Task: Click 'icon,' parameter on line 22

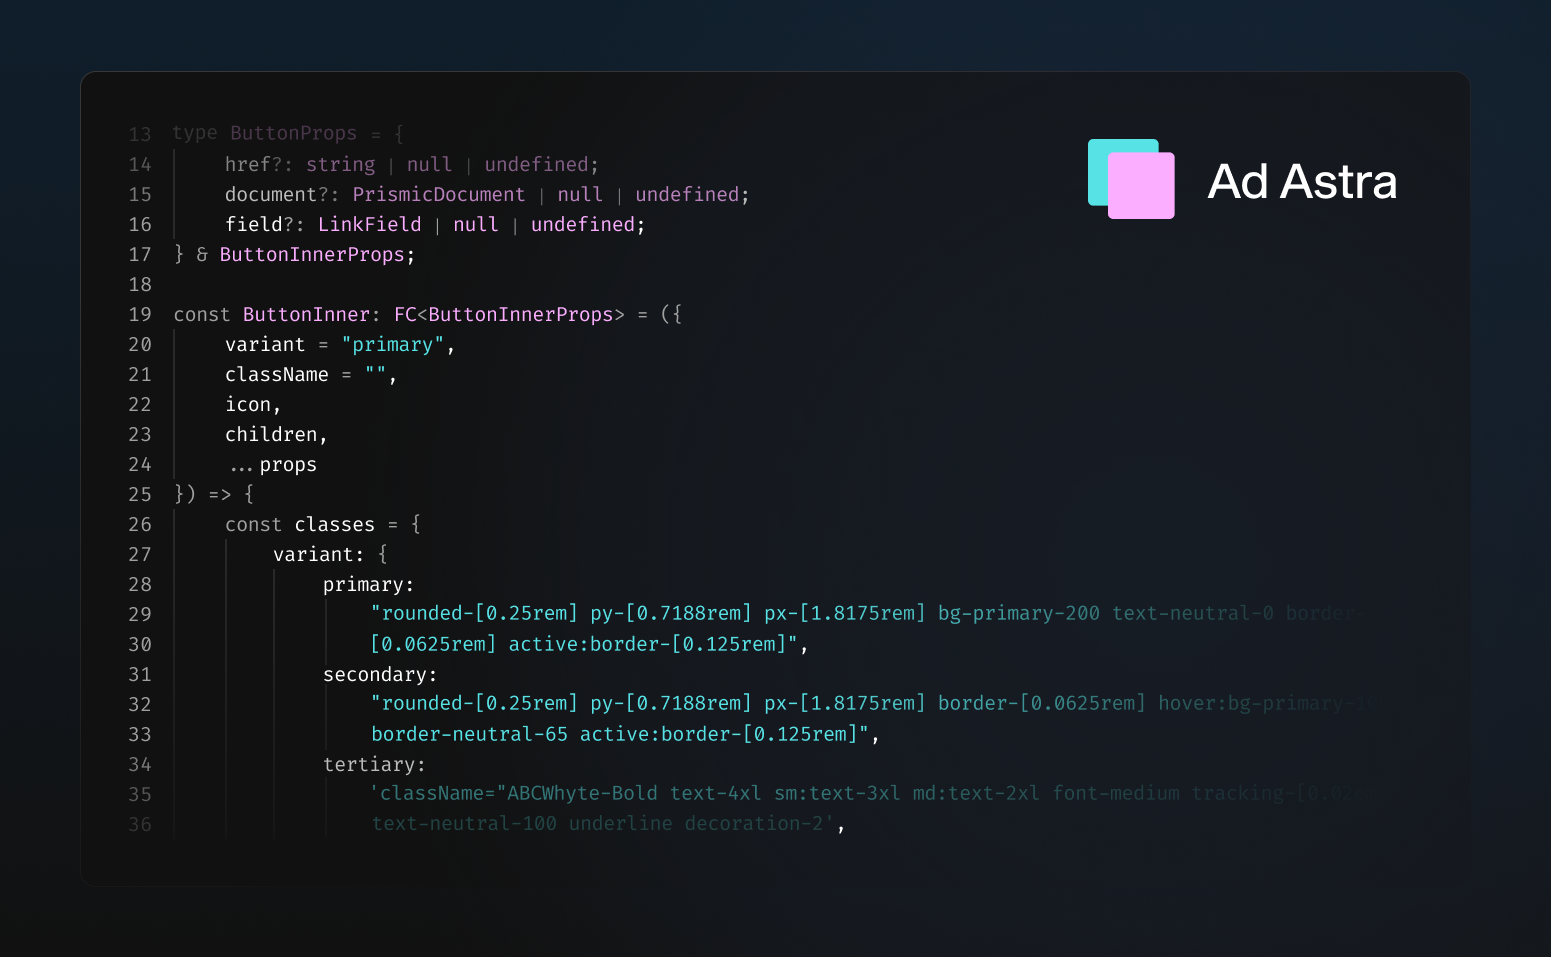Action: tap(253, 404)
